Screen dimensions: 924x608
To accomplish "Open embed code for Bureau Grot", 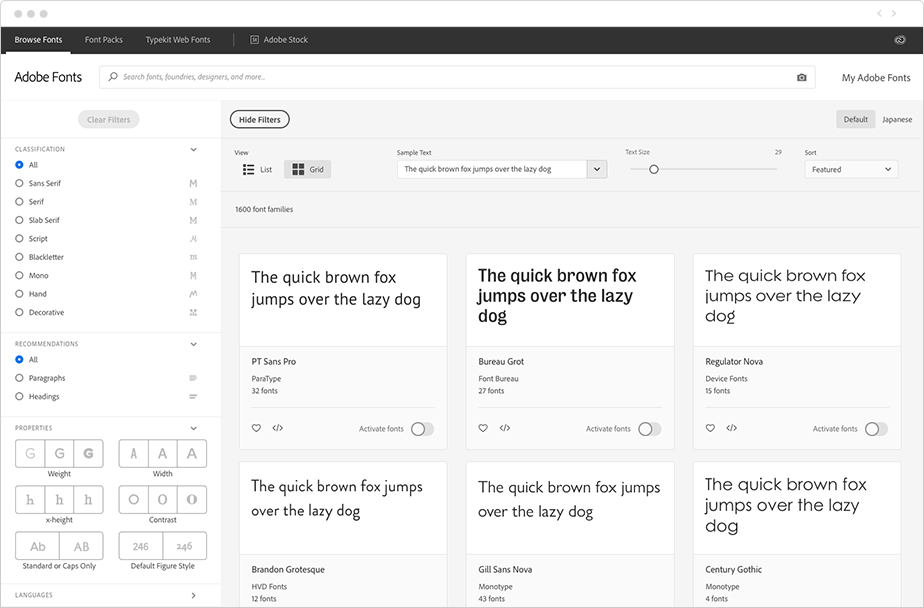I will click(x=504, y=428).
